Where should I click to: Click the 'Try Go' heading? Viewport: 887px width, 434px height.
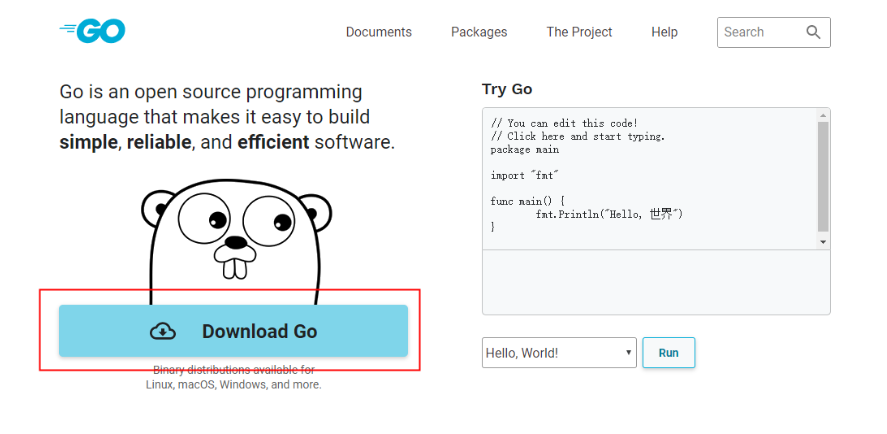507,89
